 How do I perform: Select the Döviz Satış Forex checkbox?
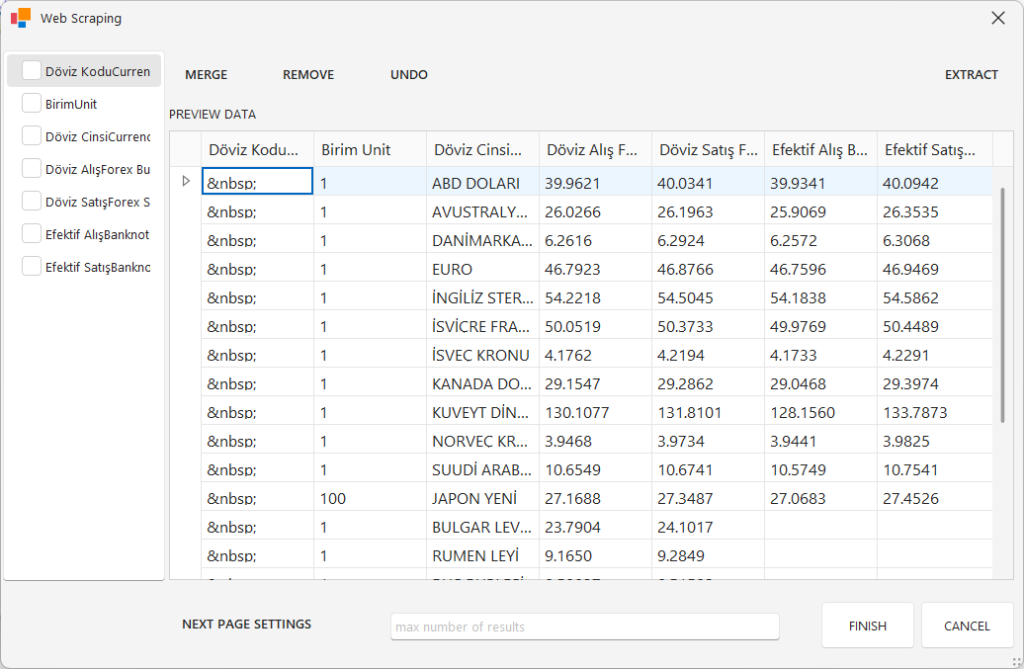[32, 202]
